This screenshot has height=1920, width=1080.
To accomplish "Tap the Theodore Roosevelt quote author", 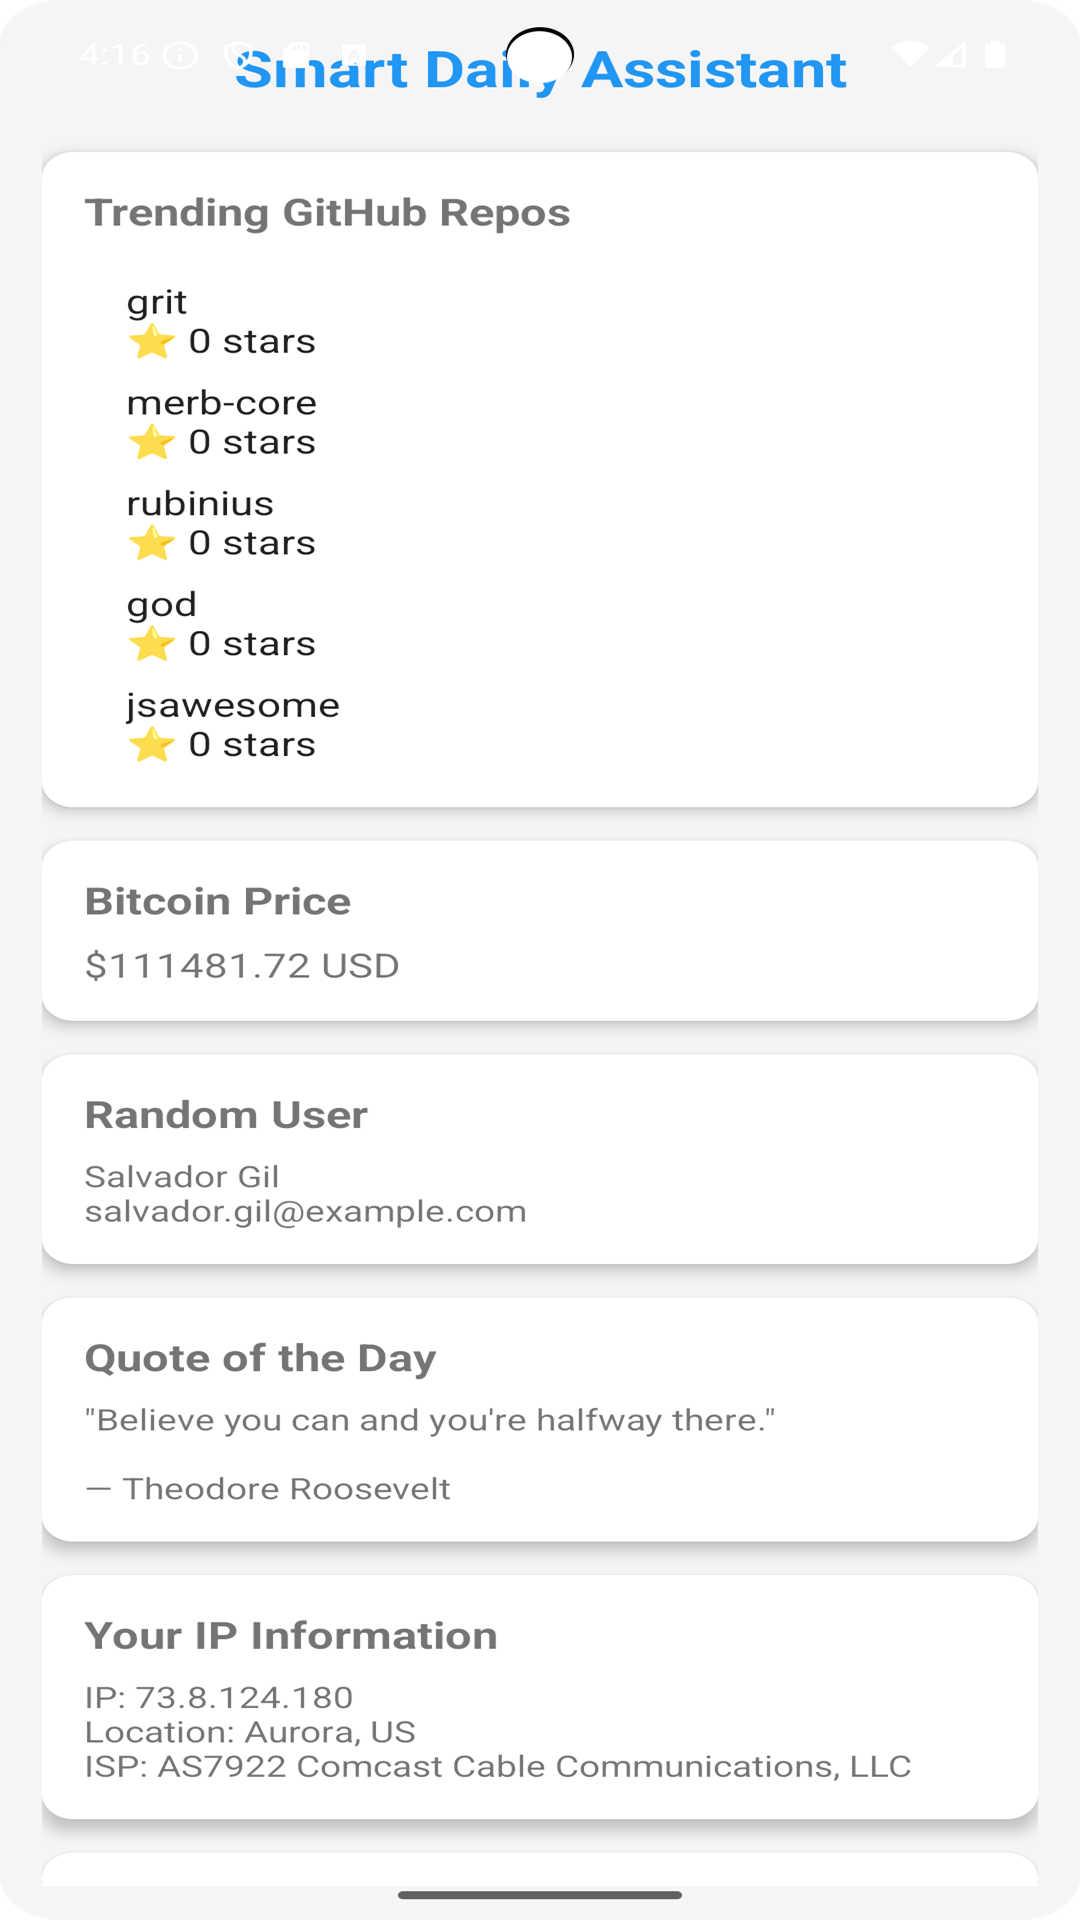I will pos(286,1489).
